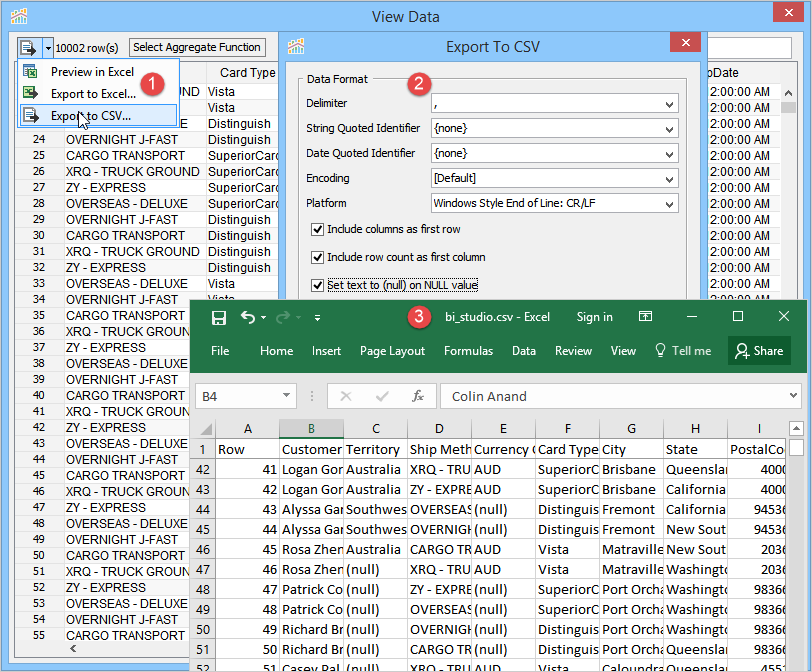Click the Share button in Excel
The height and width of the screenshot is (672, 812).
[x=759, y=351]
